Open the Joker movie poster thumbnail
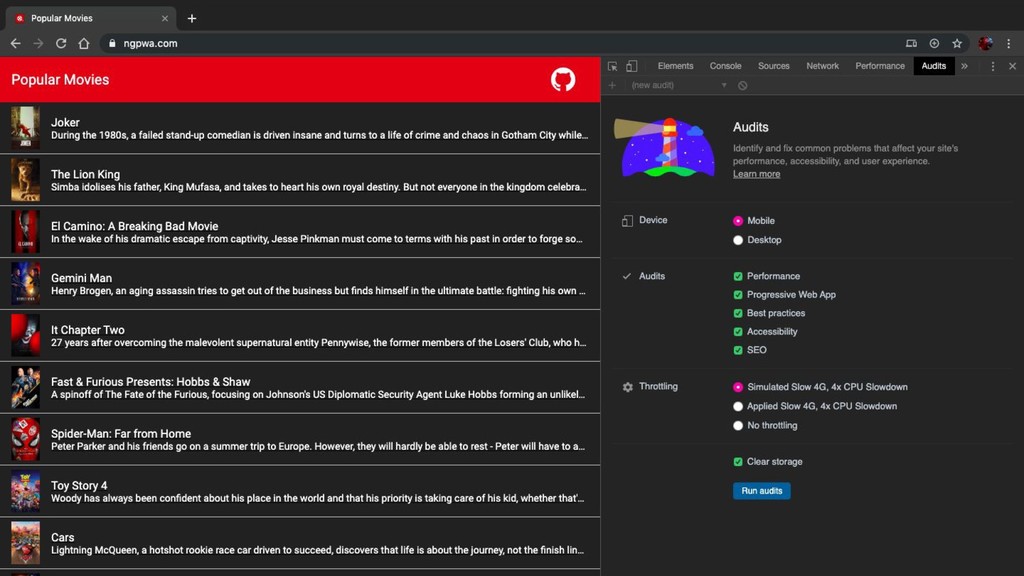Screen dimensions: 1024x576 point(25,128)
